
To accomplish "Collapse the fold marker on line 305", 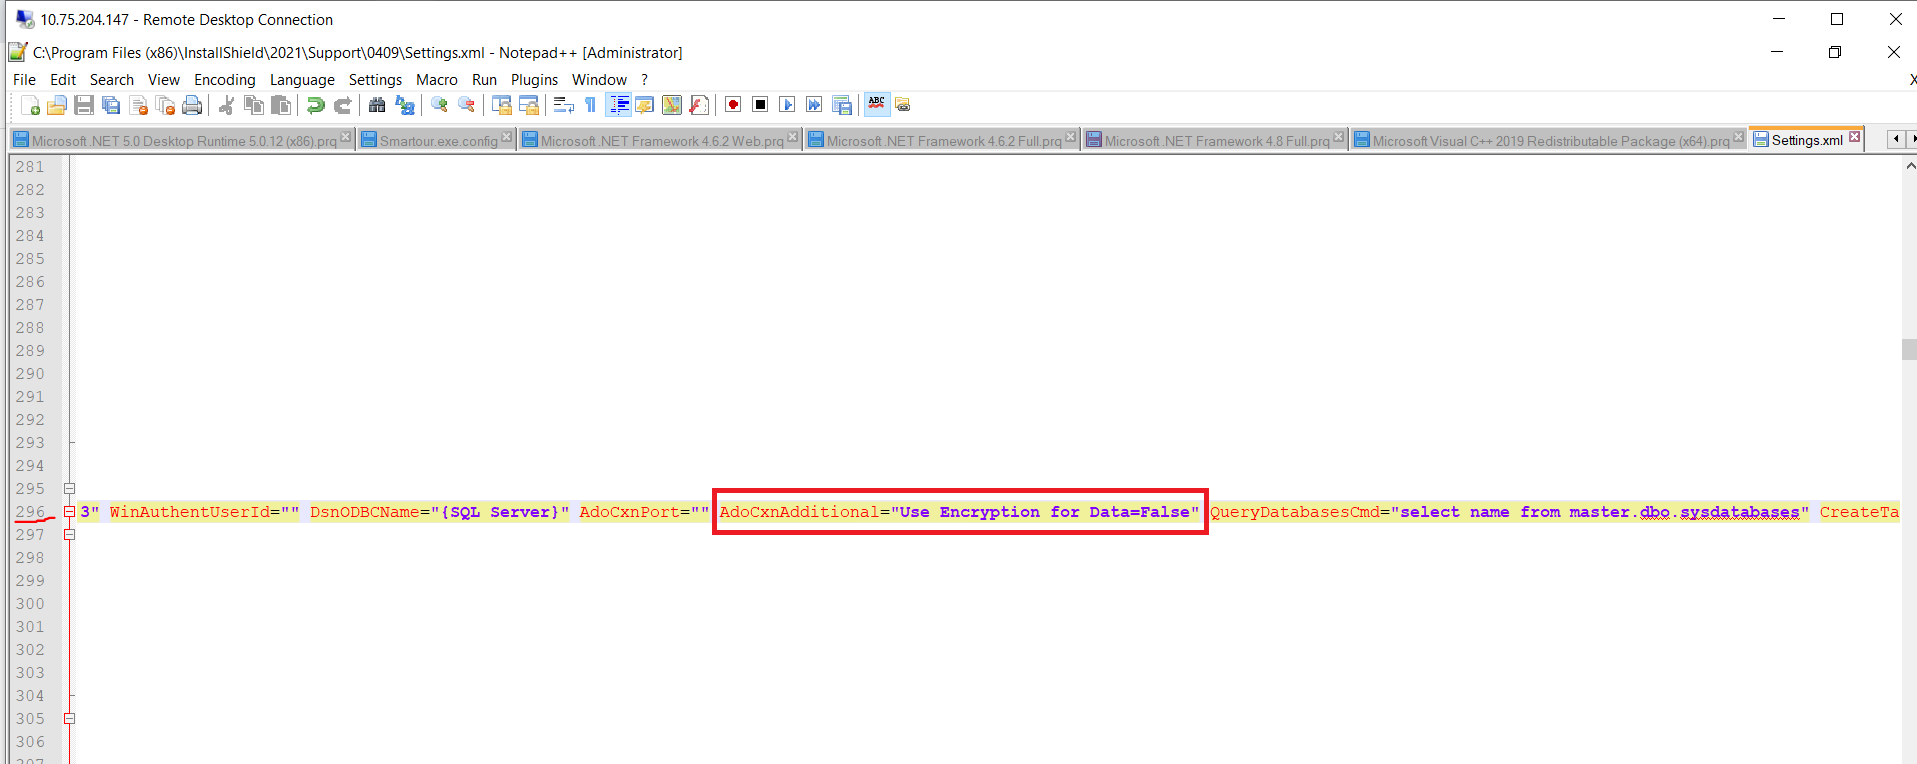I will click(70, 719).
